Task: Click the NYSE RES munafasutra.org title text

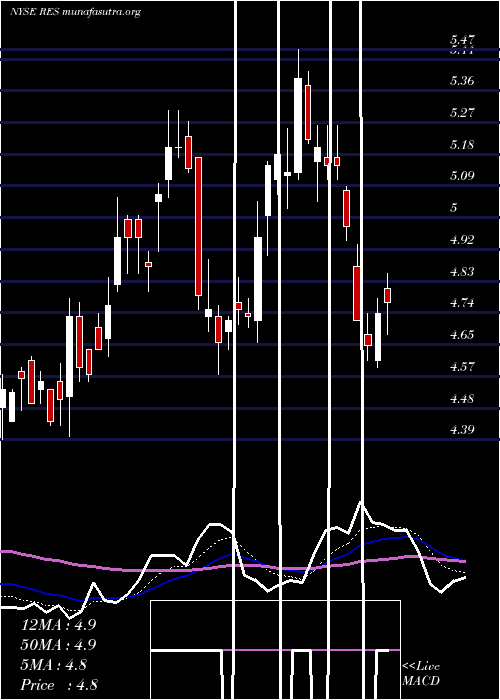Action: coord(75,12)
